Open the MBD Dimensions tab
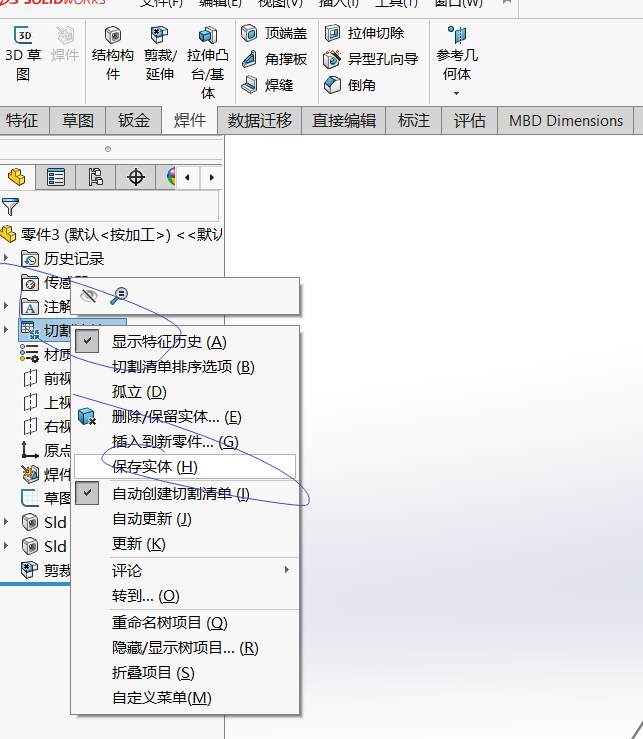The width and height of the screenshot is (643, 739). click(x=566, y=121)
